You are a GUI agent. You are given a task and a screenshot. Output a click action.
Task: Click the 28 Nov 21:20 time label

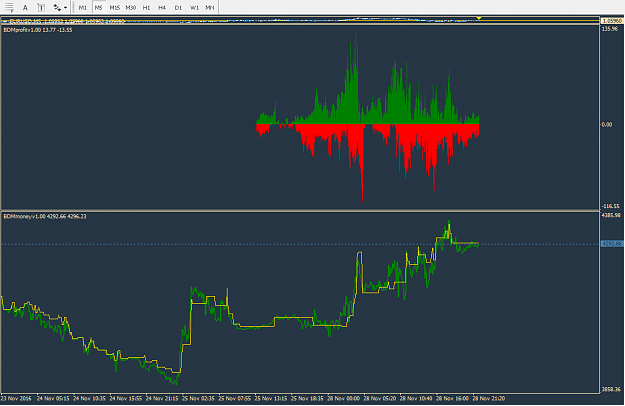[489, 398]
